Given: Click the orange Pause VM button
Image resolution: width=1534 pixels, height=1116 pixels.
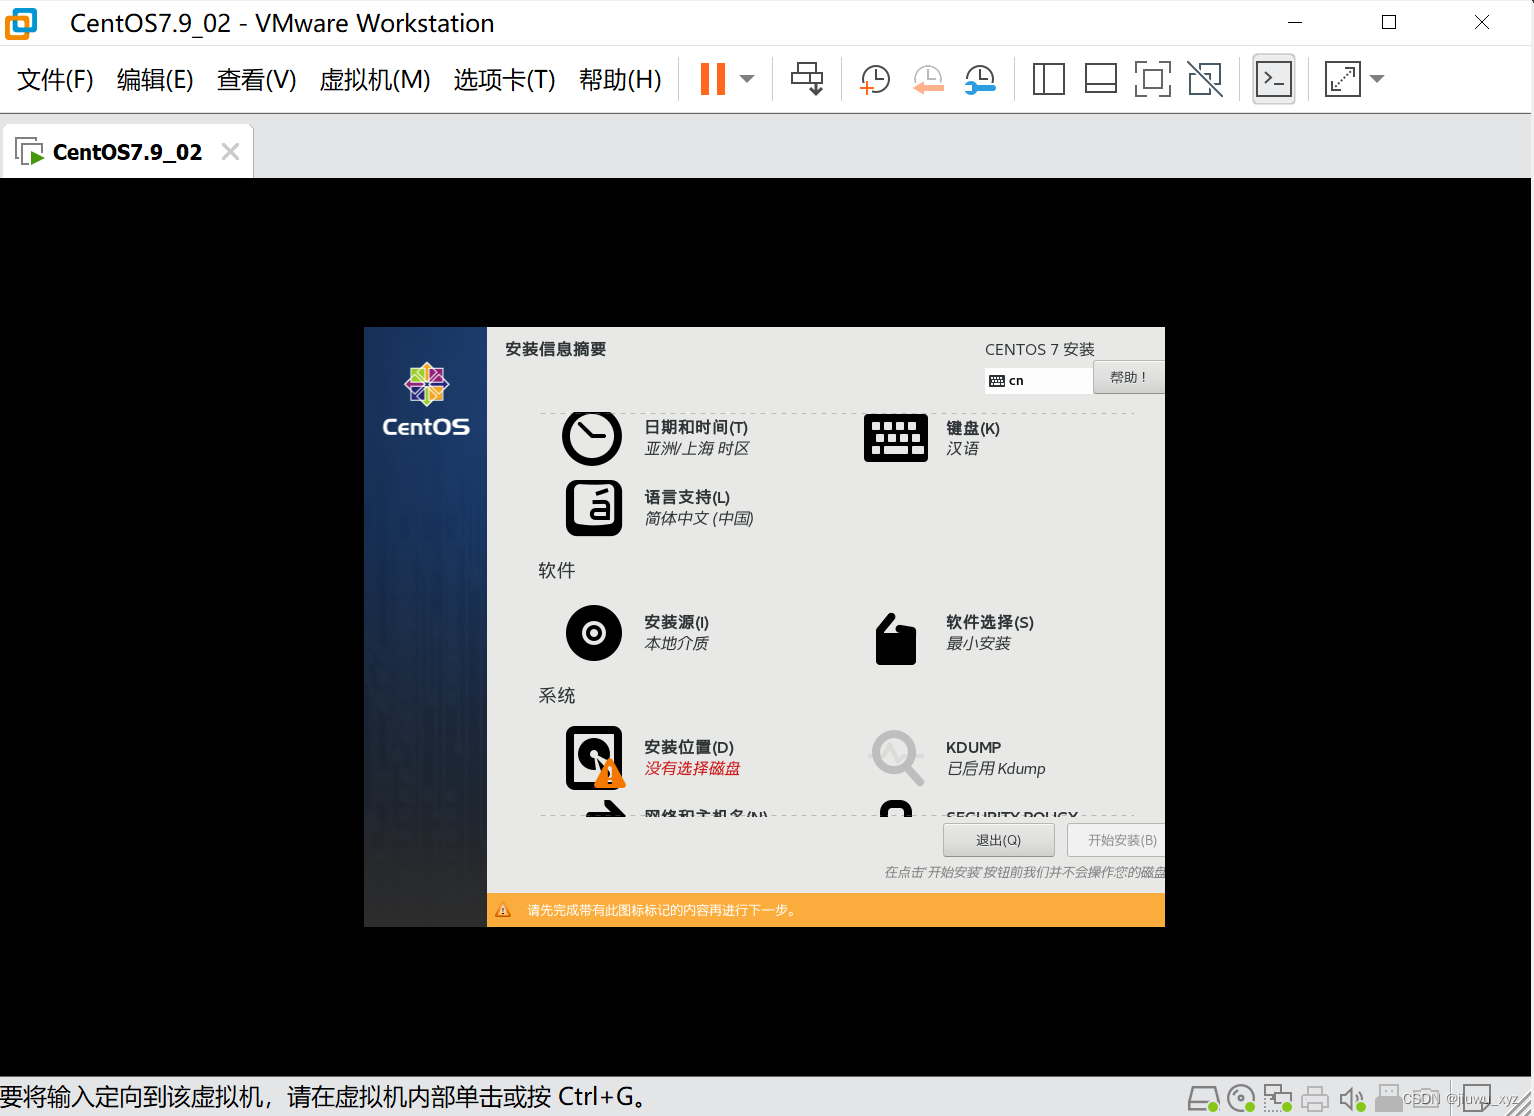Looking at the screenshot, I should pyautogui.click(x=713, y=79).
